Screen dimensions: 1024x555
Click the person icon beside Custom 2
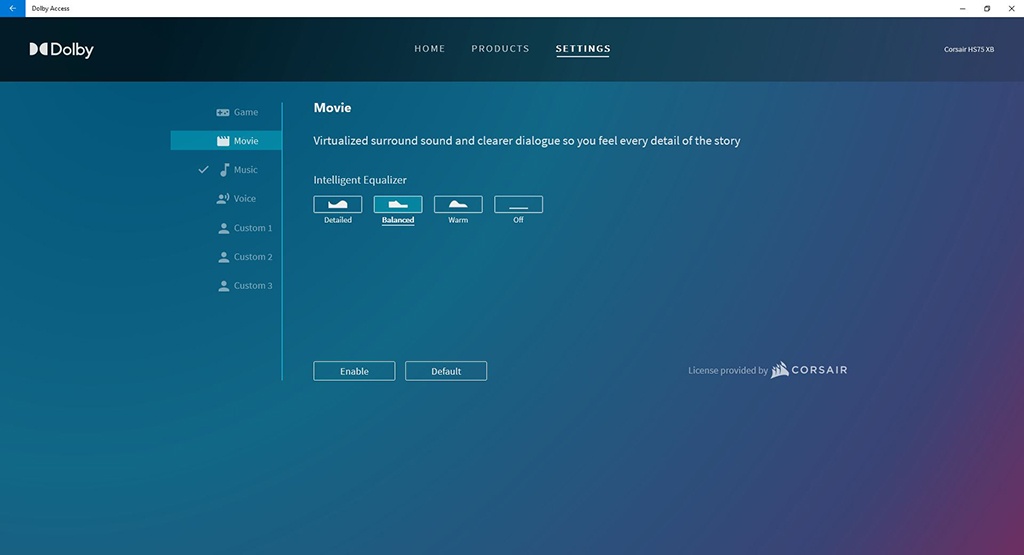pyautogui.click(x=223, y=257)
